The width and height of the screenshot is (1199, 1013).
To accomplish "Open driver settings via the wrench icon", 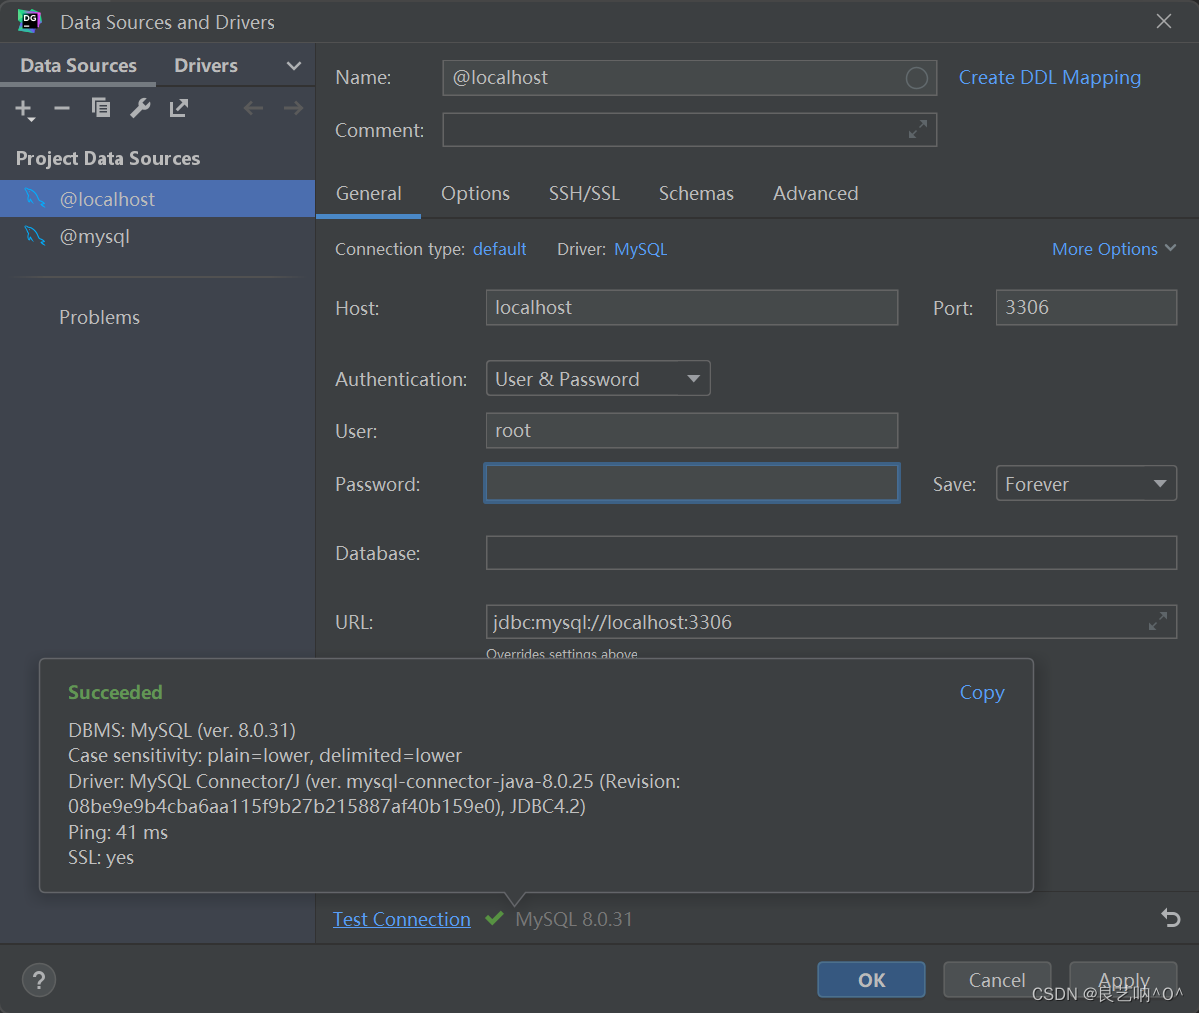I will (x=140, y=109).
